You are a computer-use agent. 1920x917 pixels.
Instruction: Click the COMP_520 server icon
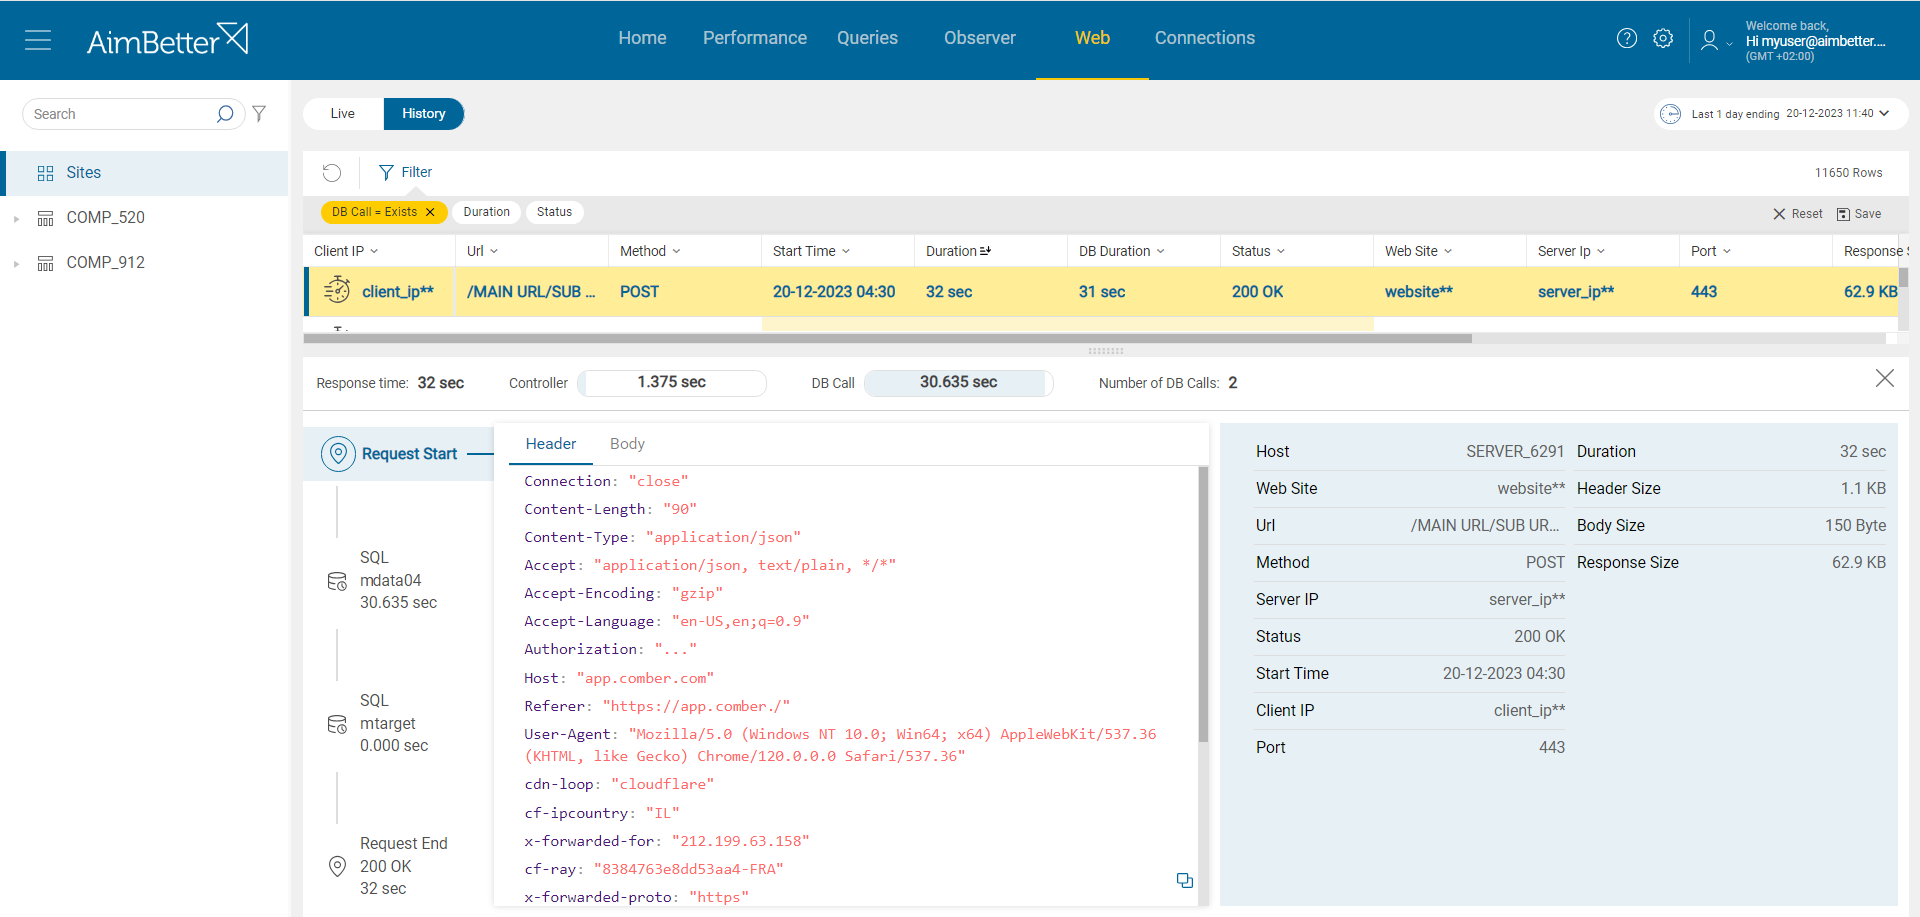click(x=45, y=218)
